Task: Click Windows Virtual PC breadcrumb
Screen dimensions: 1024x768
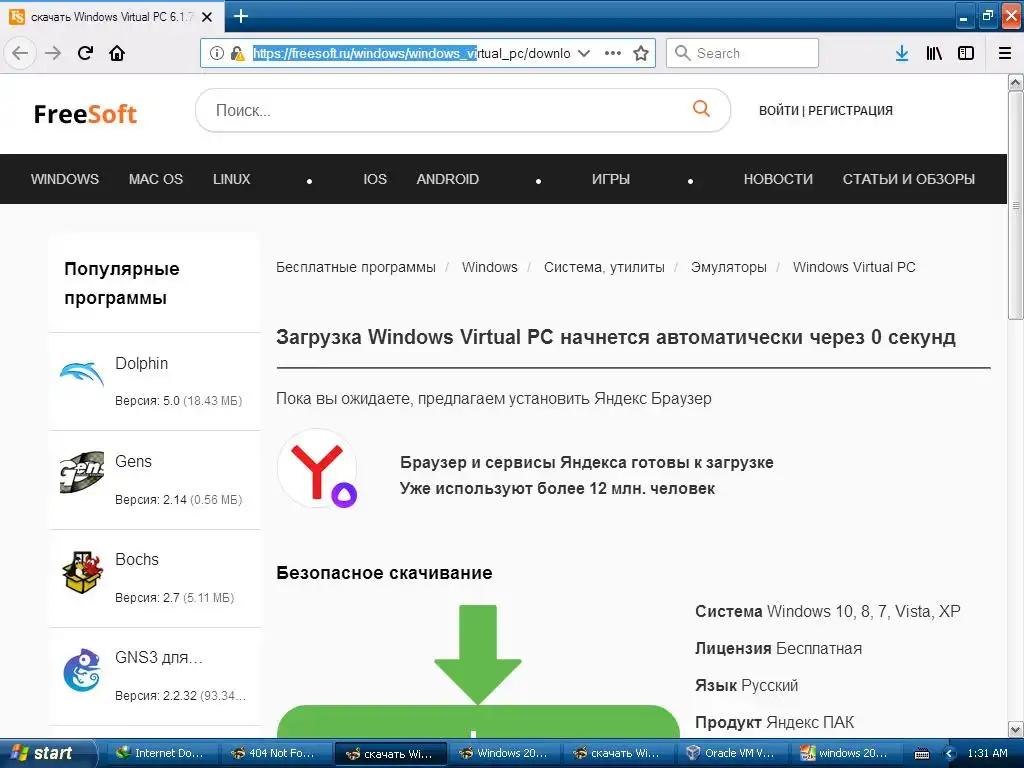Action: click(854, 267)
